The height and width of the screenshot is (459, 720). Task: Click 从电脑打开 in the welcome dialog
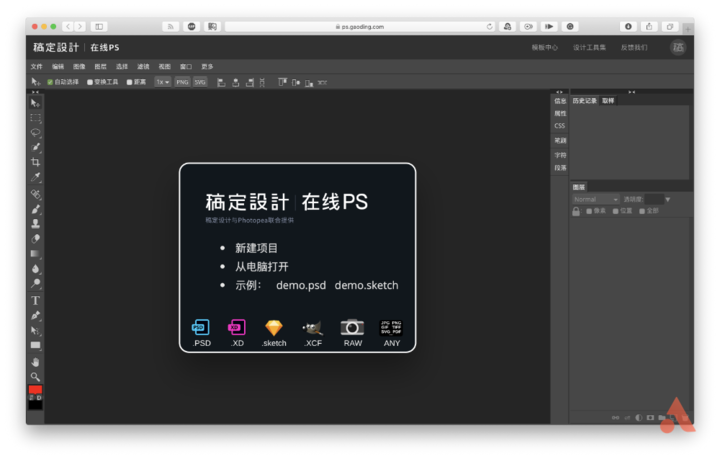click(262, 267)
